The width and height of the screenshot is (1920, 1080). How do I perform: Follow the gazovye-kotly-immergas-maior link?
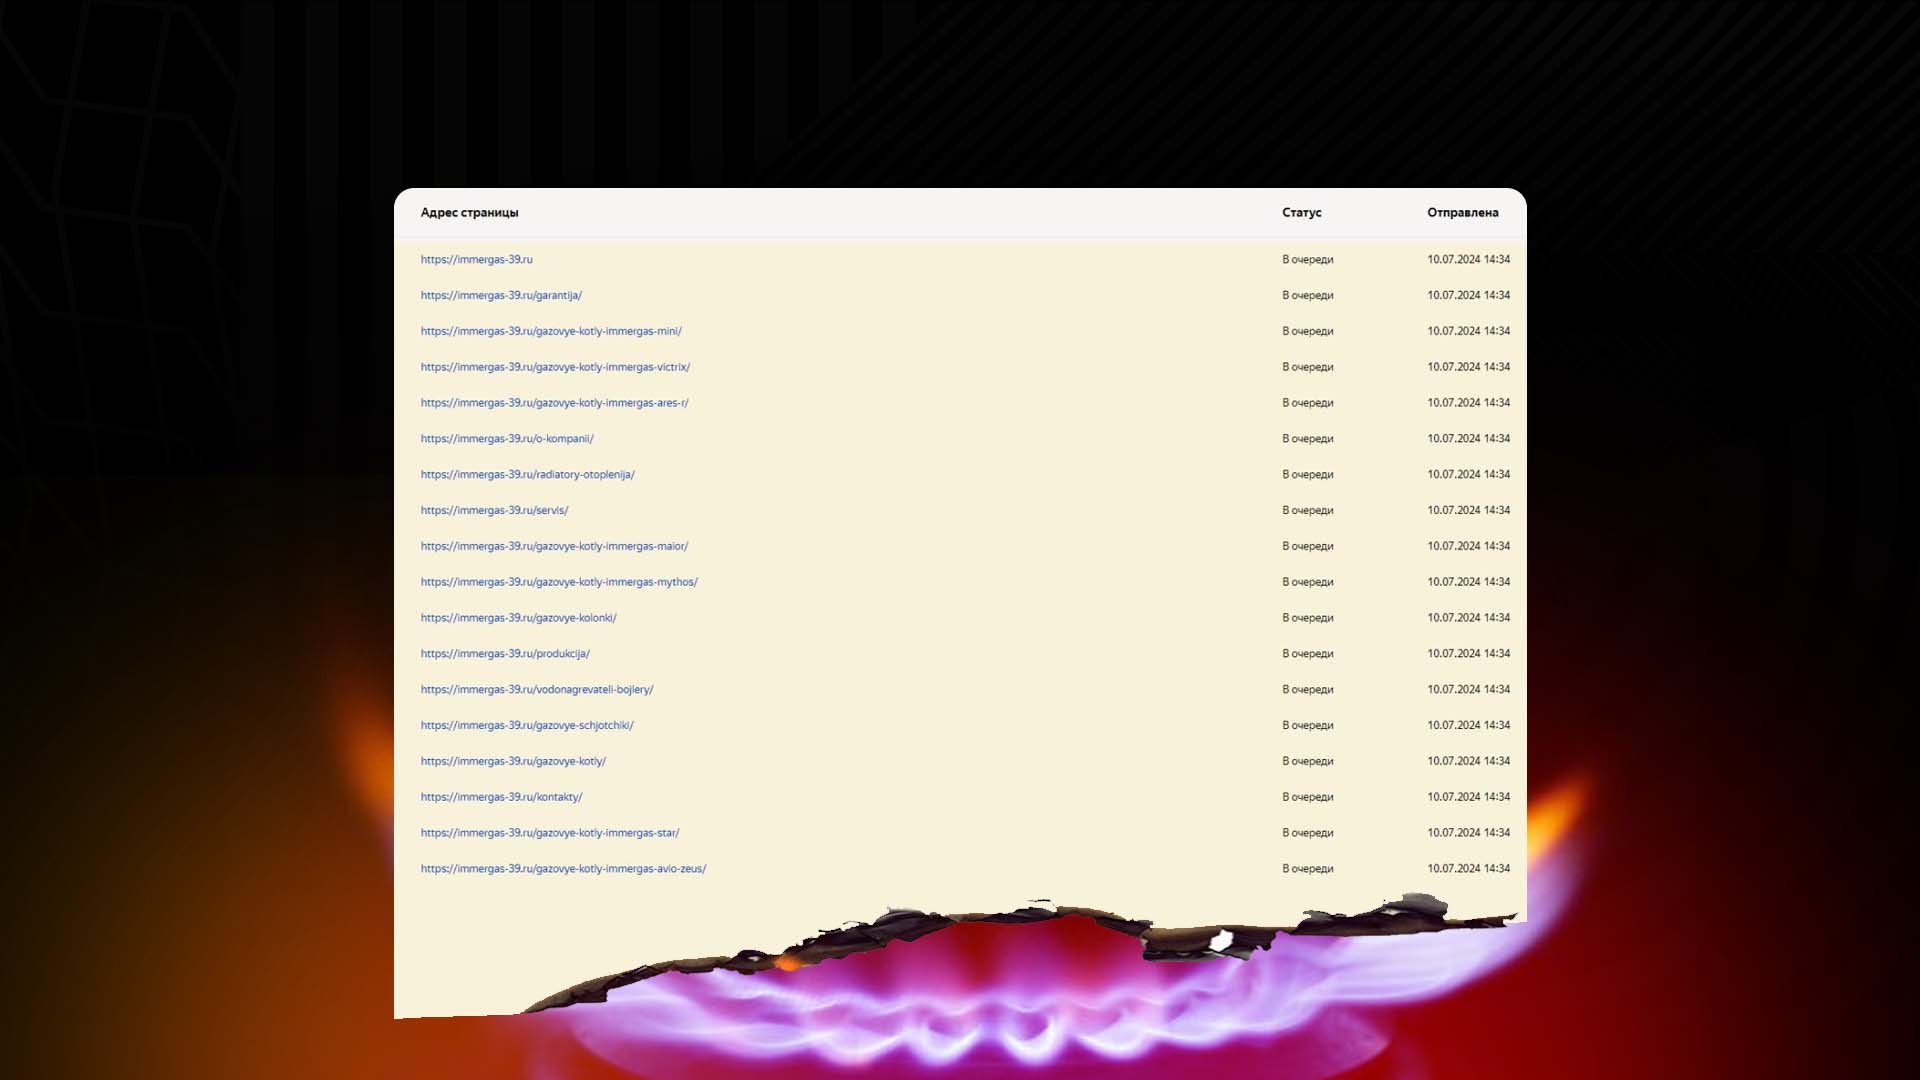[554, 546]
